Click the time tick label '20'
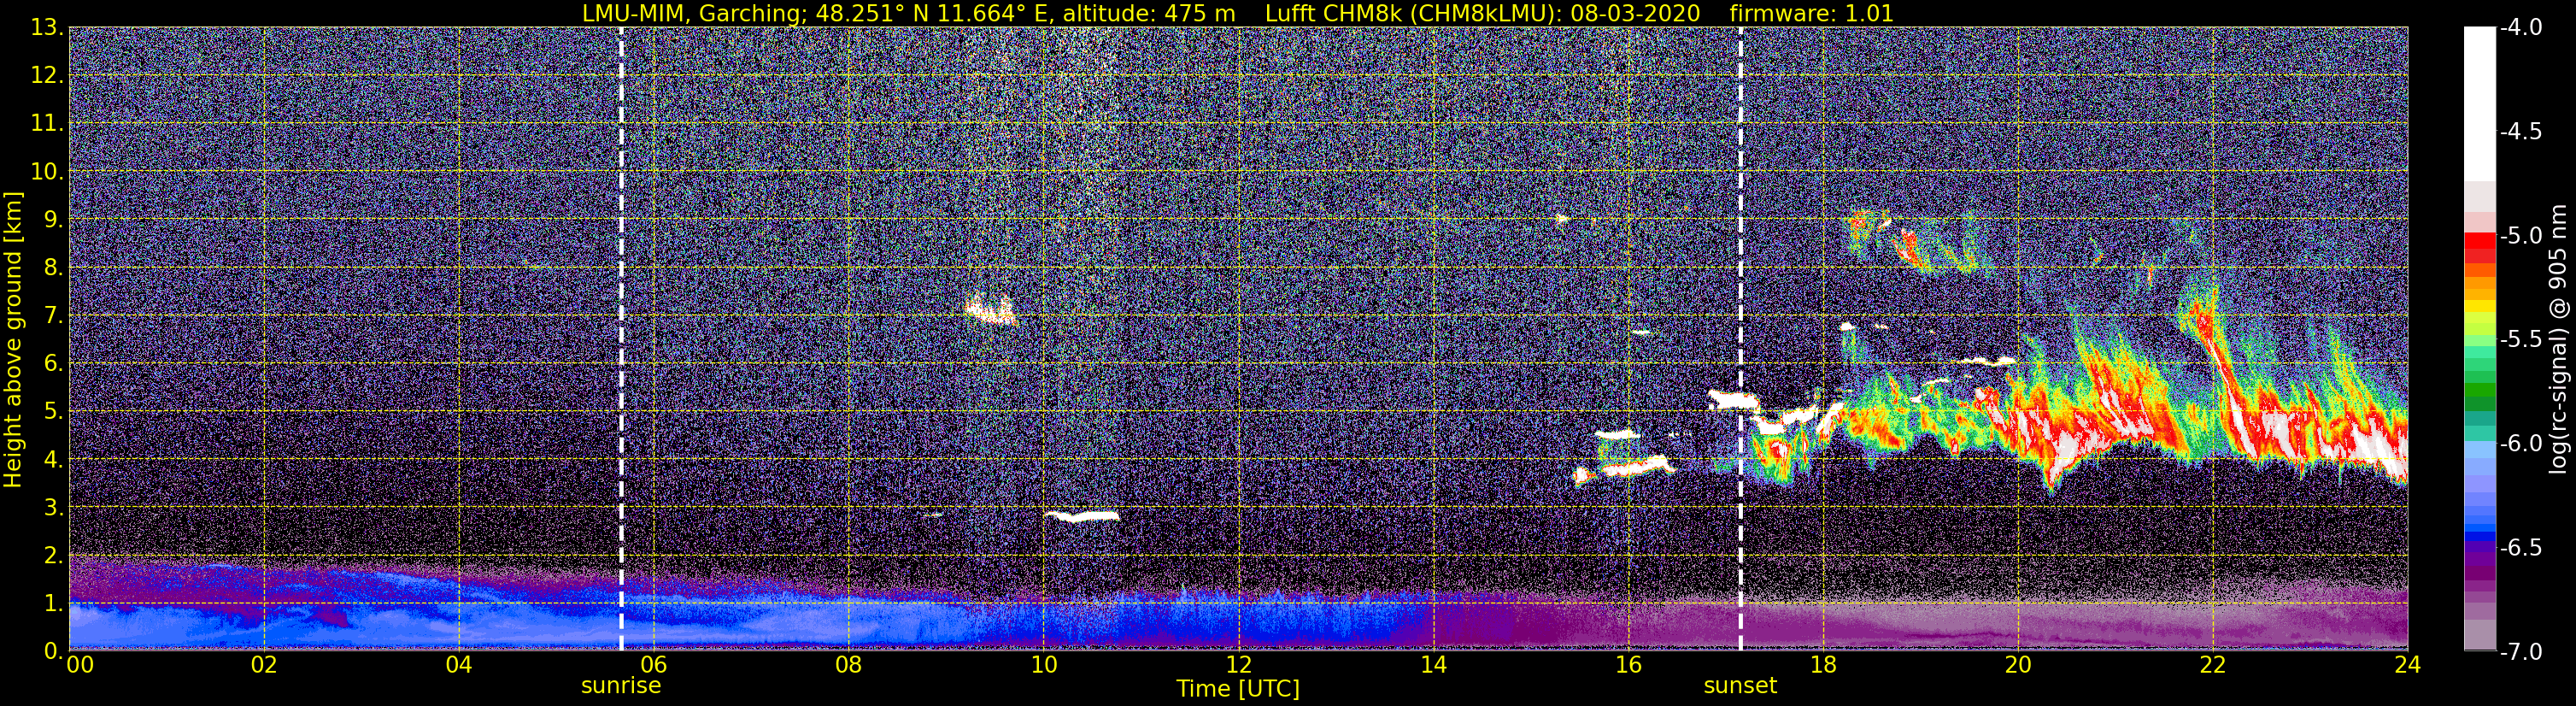 click(2018, 665)
